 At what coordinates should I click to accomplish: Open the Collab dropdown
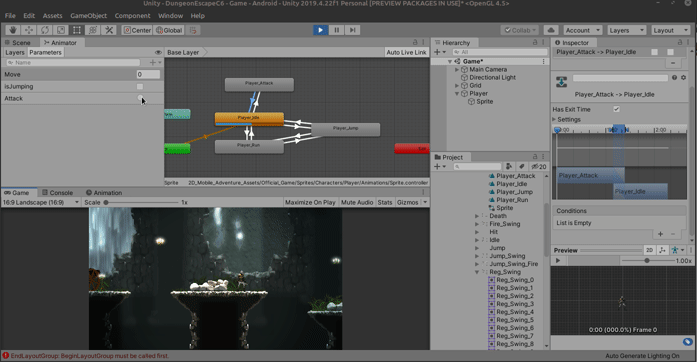(x=520, y=30)
